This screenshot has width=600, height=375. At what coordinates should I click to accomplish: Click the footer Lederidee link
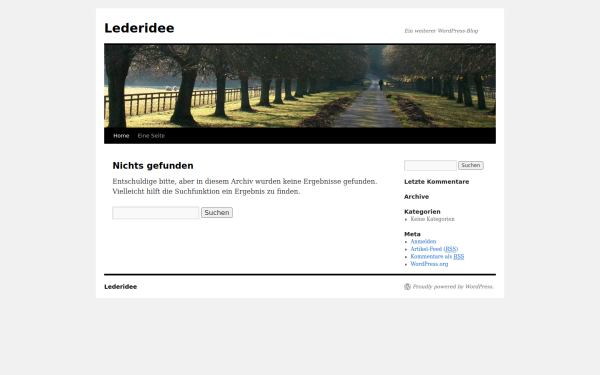click(x=121, y=287)
